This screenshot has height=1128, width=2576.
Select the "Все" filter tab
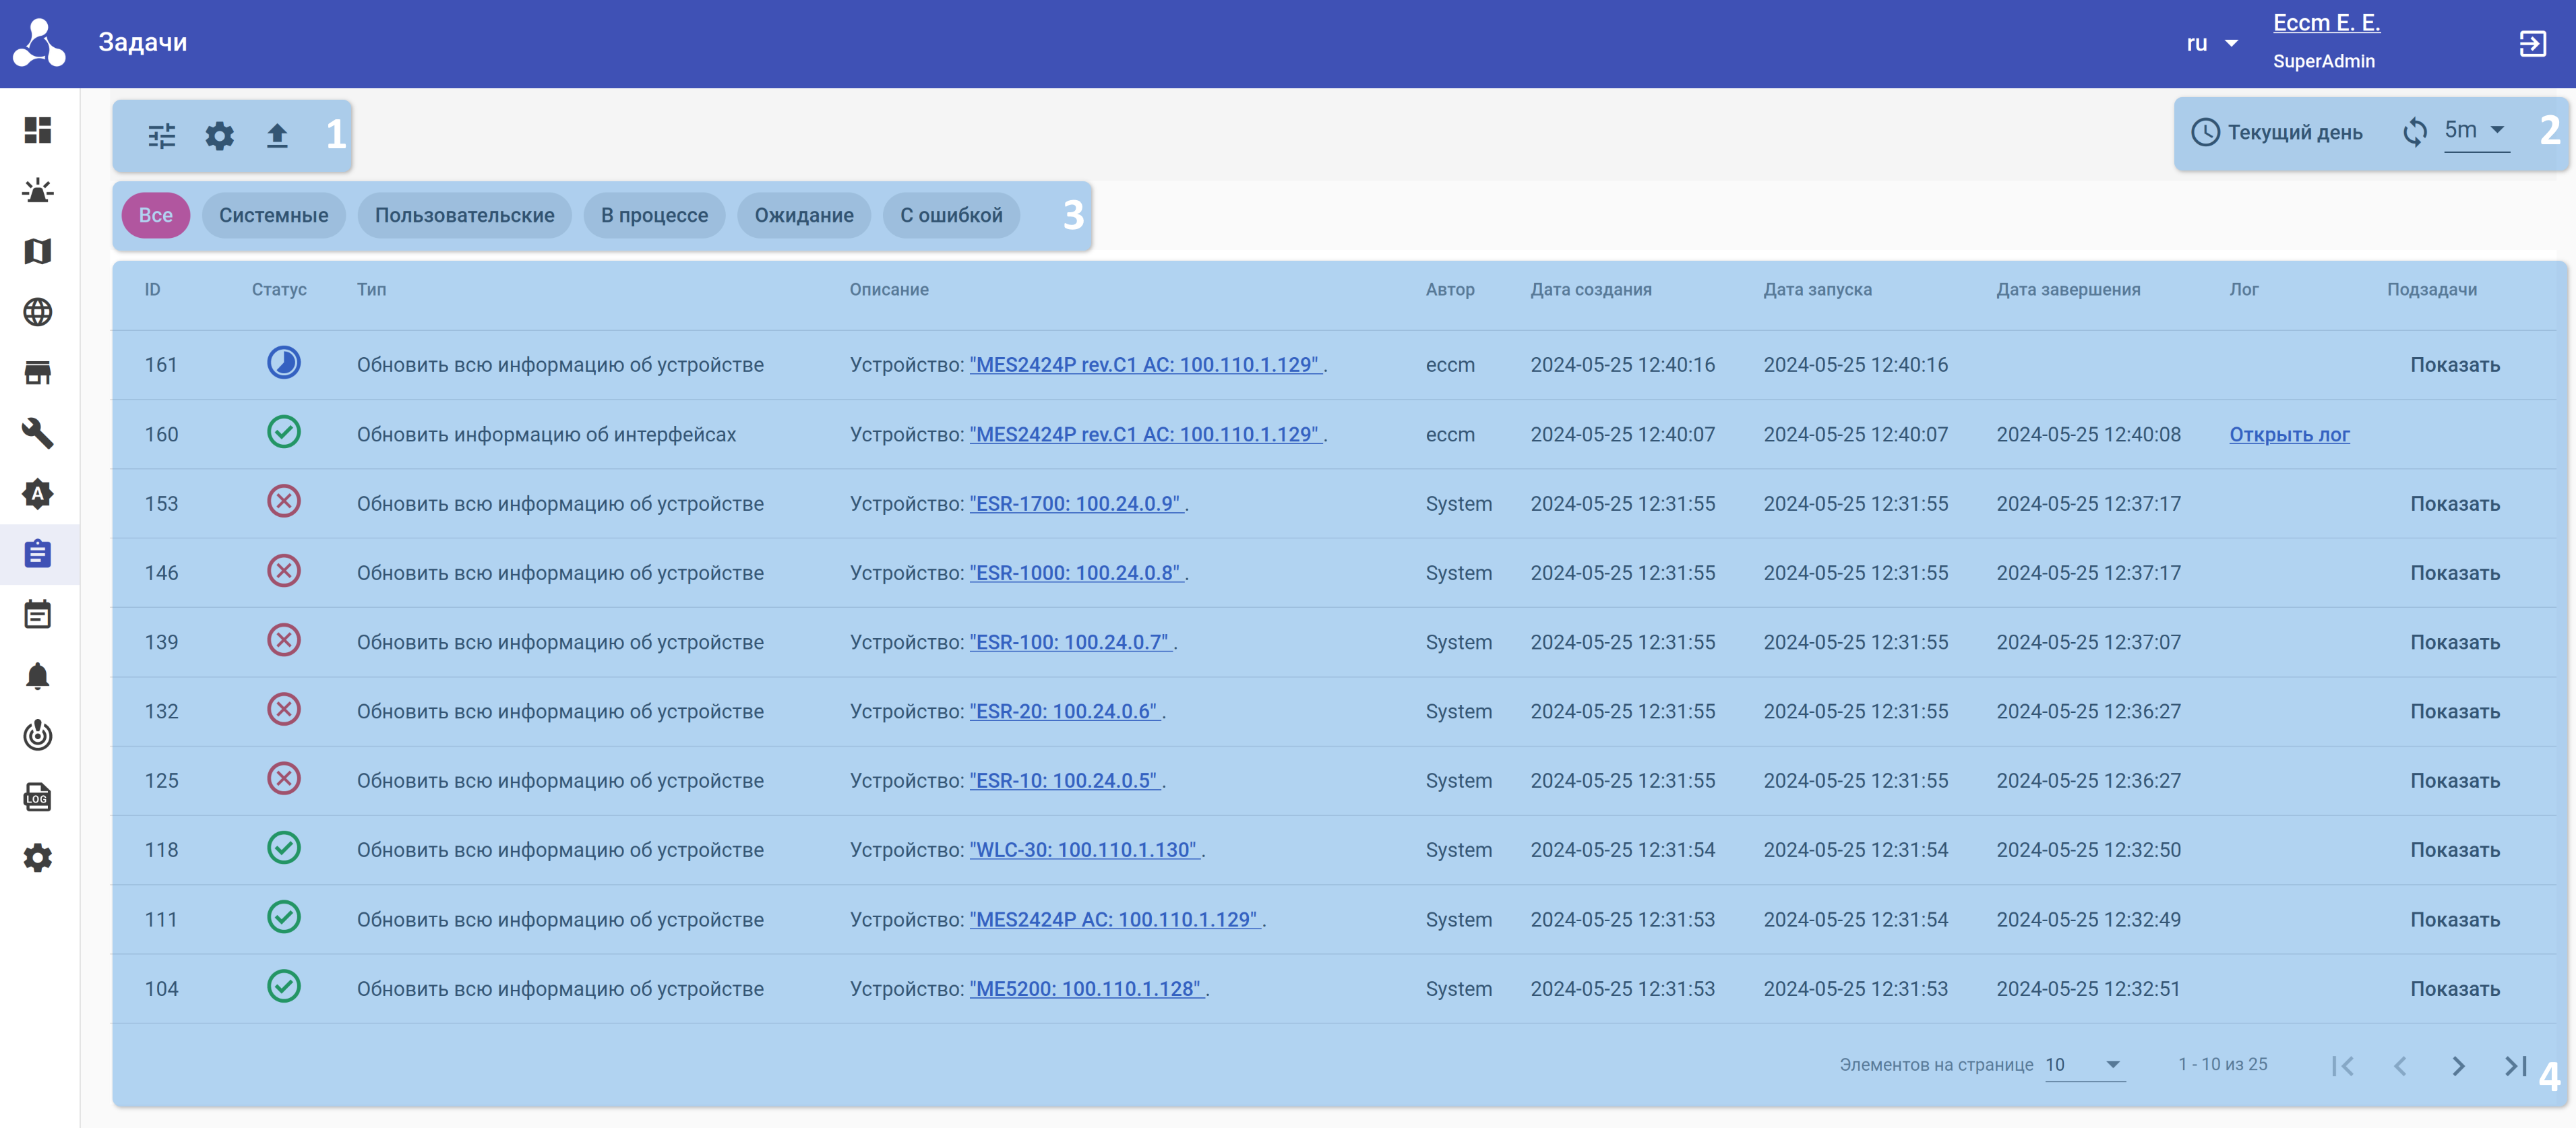point(155,215)
